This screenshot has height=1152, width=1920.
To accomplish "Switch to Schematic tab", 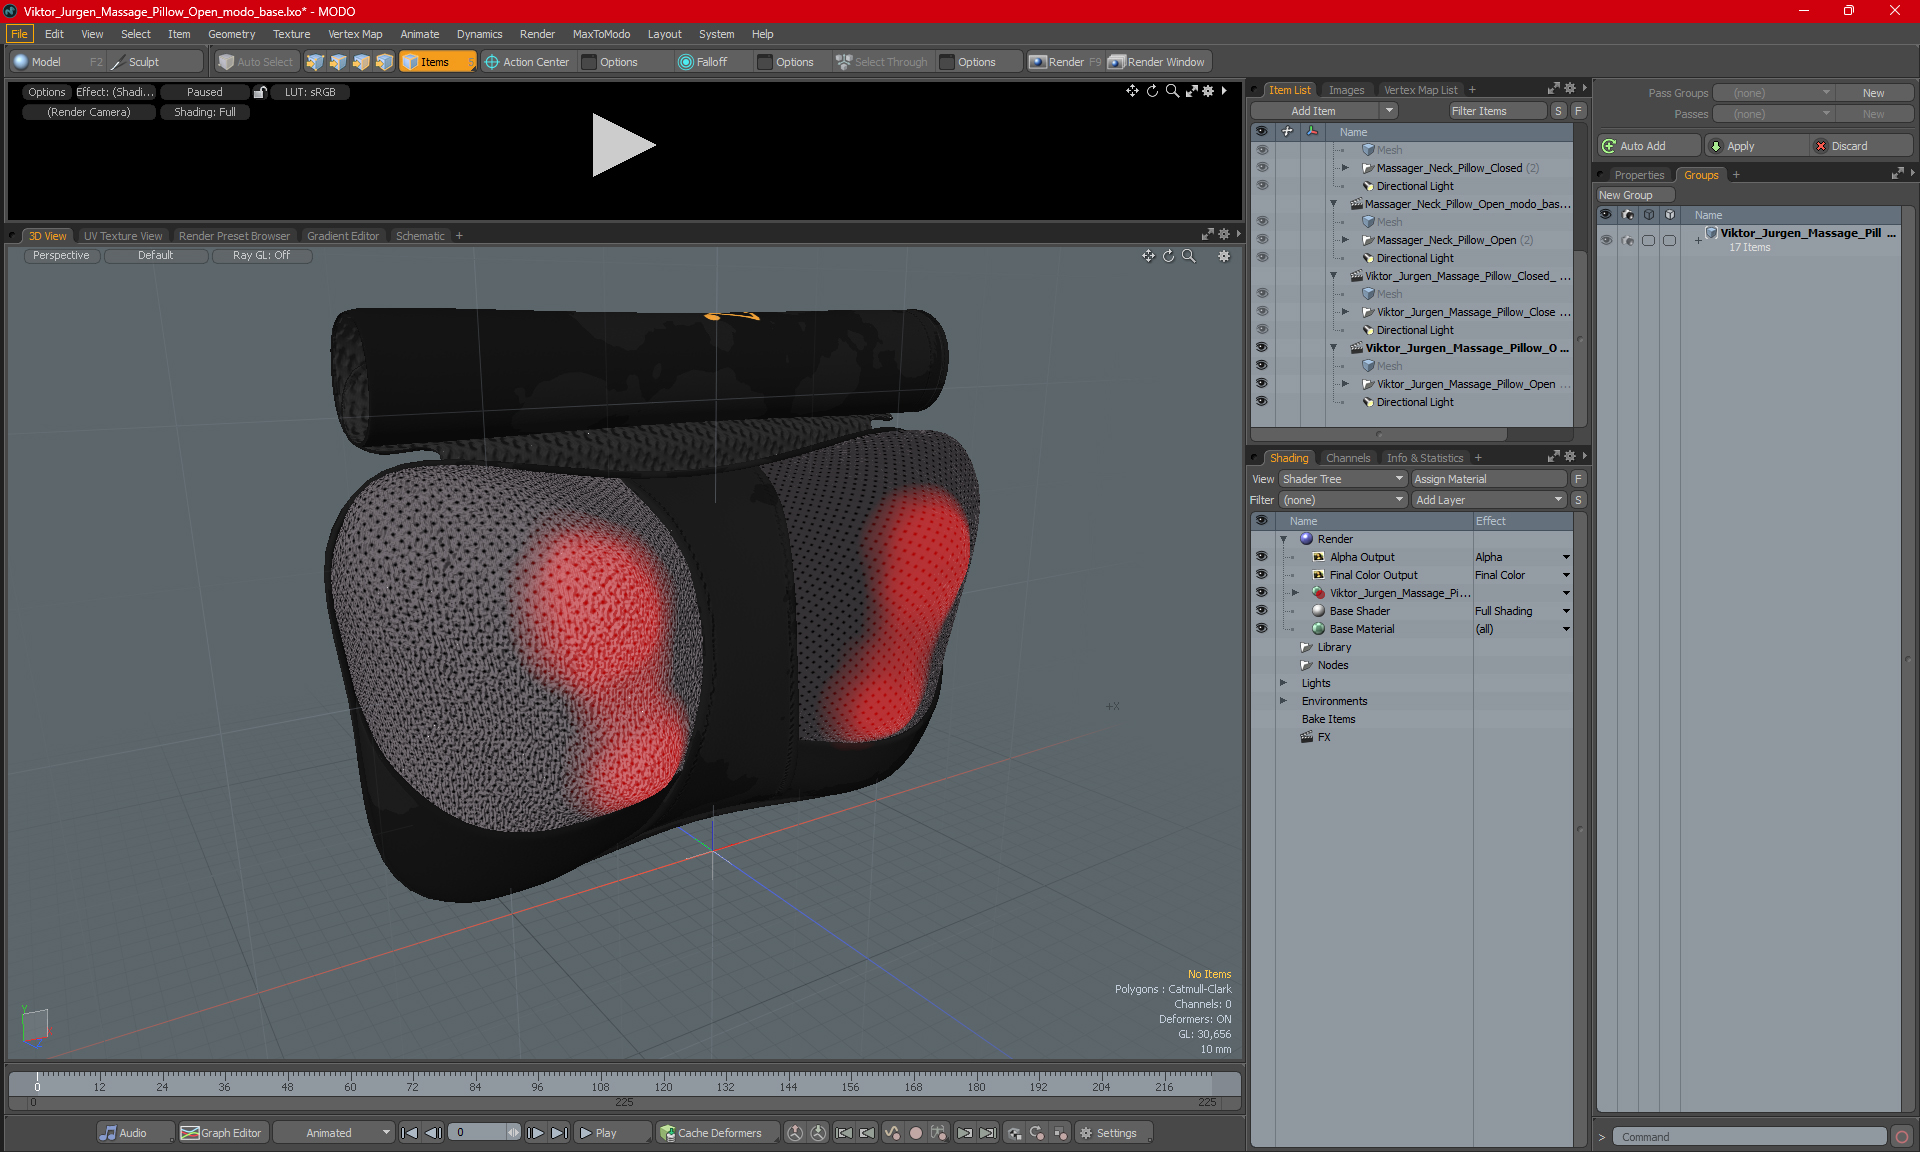I will tap(420, 236).
